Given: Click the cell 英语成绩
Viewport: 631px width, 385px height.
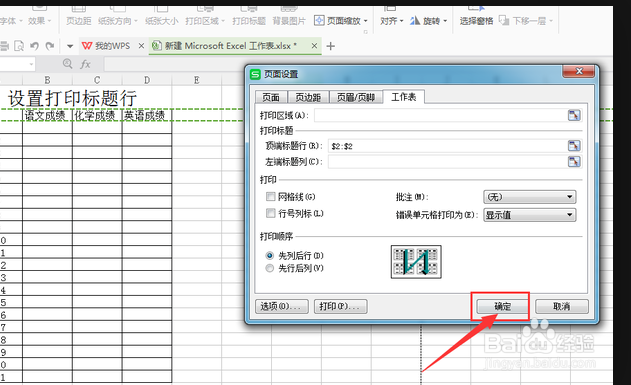Looking at the screenshot, I should [147, 116].
